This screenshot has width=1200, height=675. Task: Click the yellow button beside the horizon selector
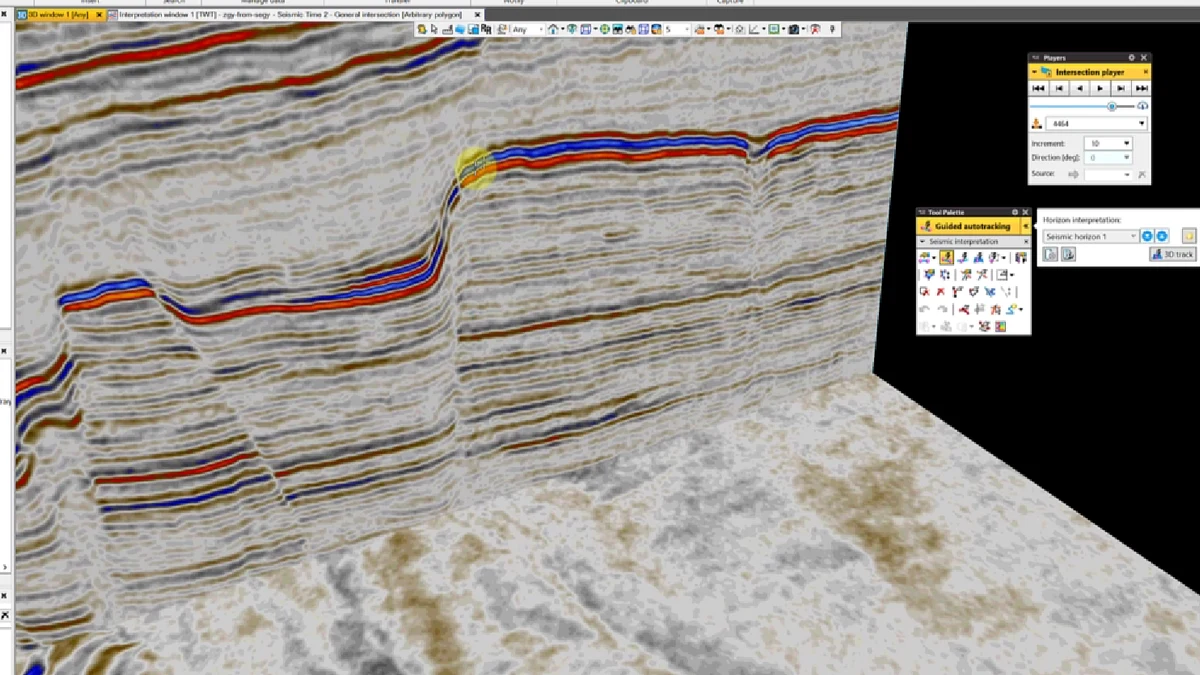(1189, 236)
